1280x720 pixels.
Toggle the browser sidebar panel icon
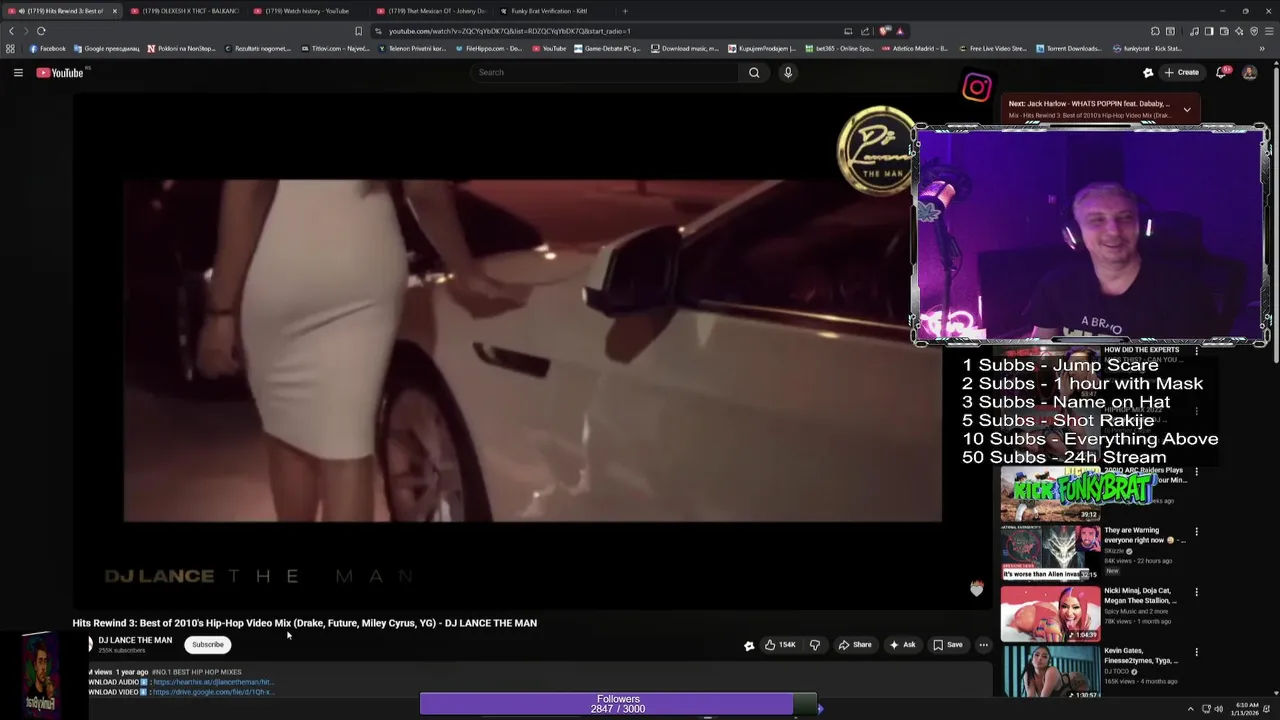(1208, 31)
